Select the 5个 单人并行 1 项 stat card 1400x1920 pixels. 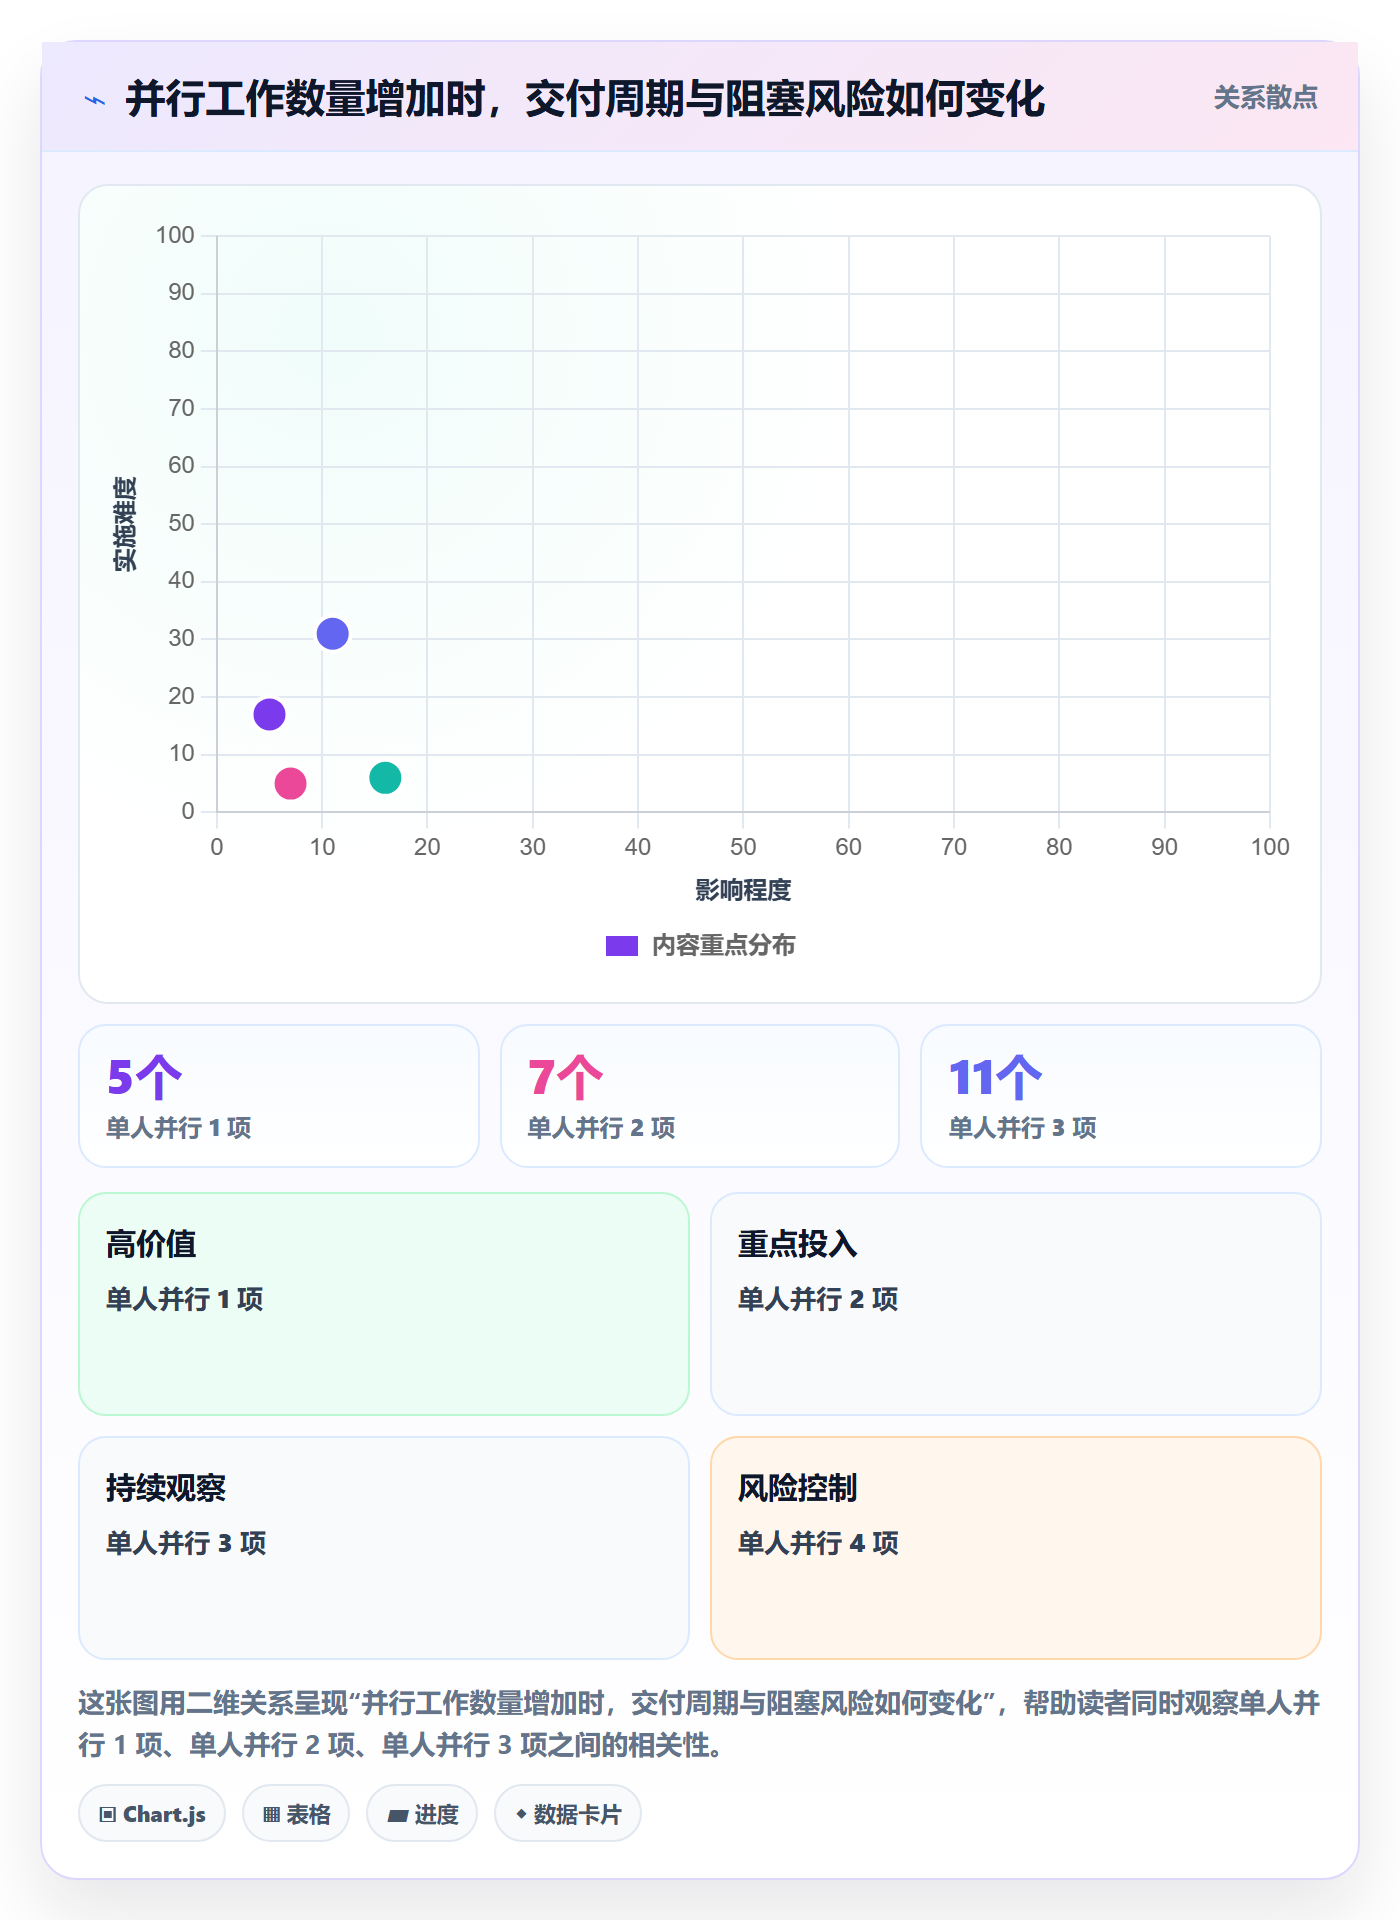[279, 1096]
